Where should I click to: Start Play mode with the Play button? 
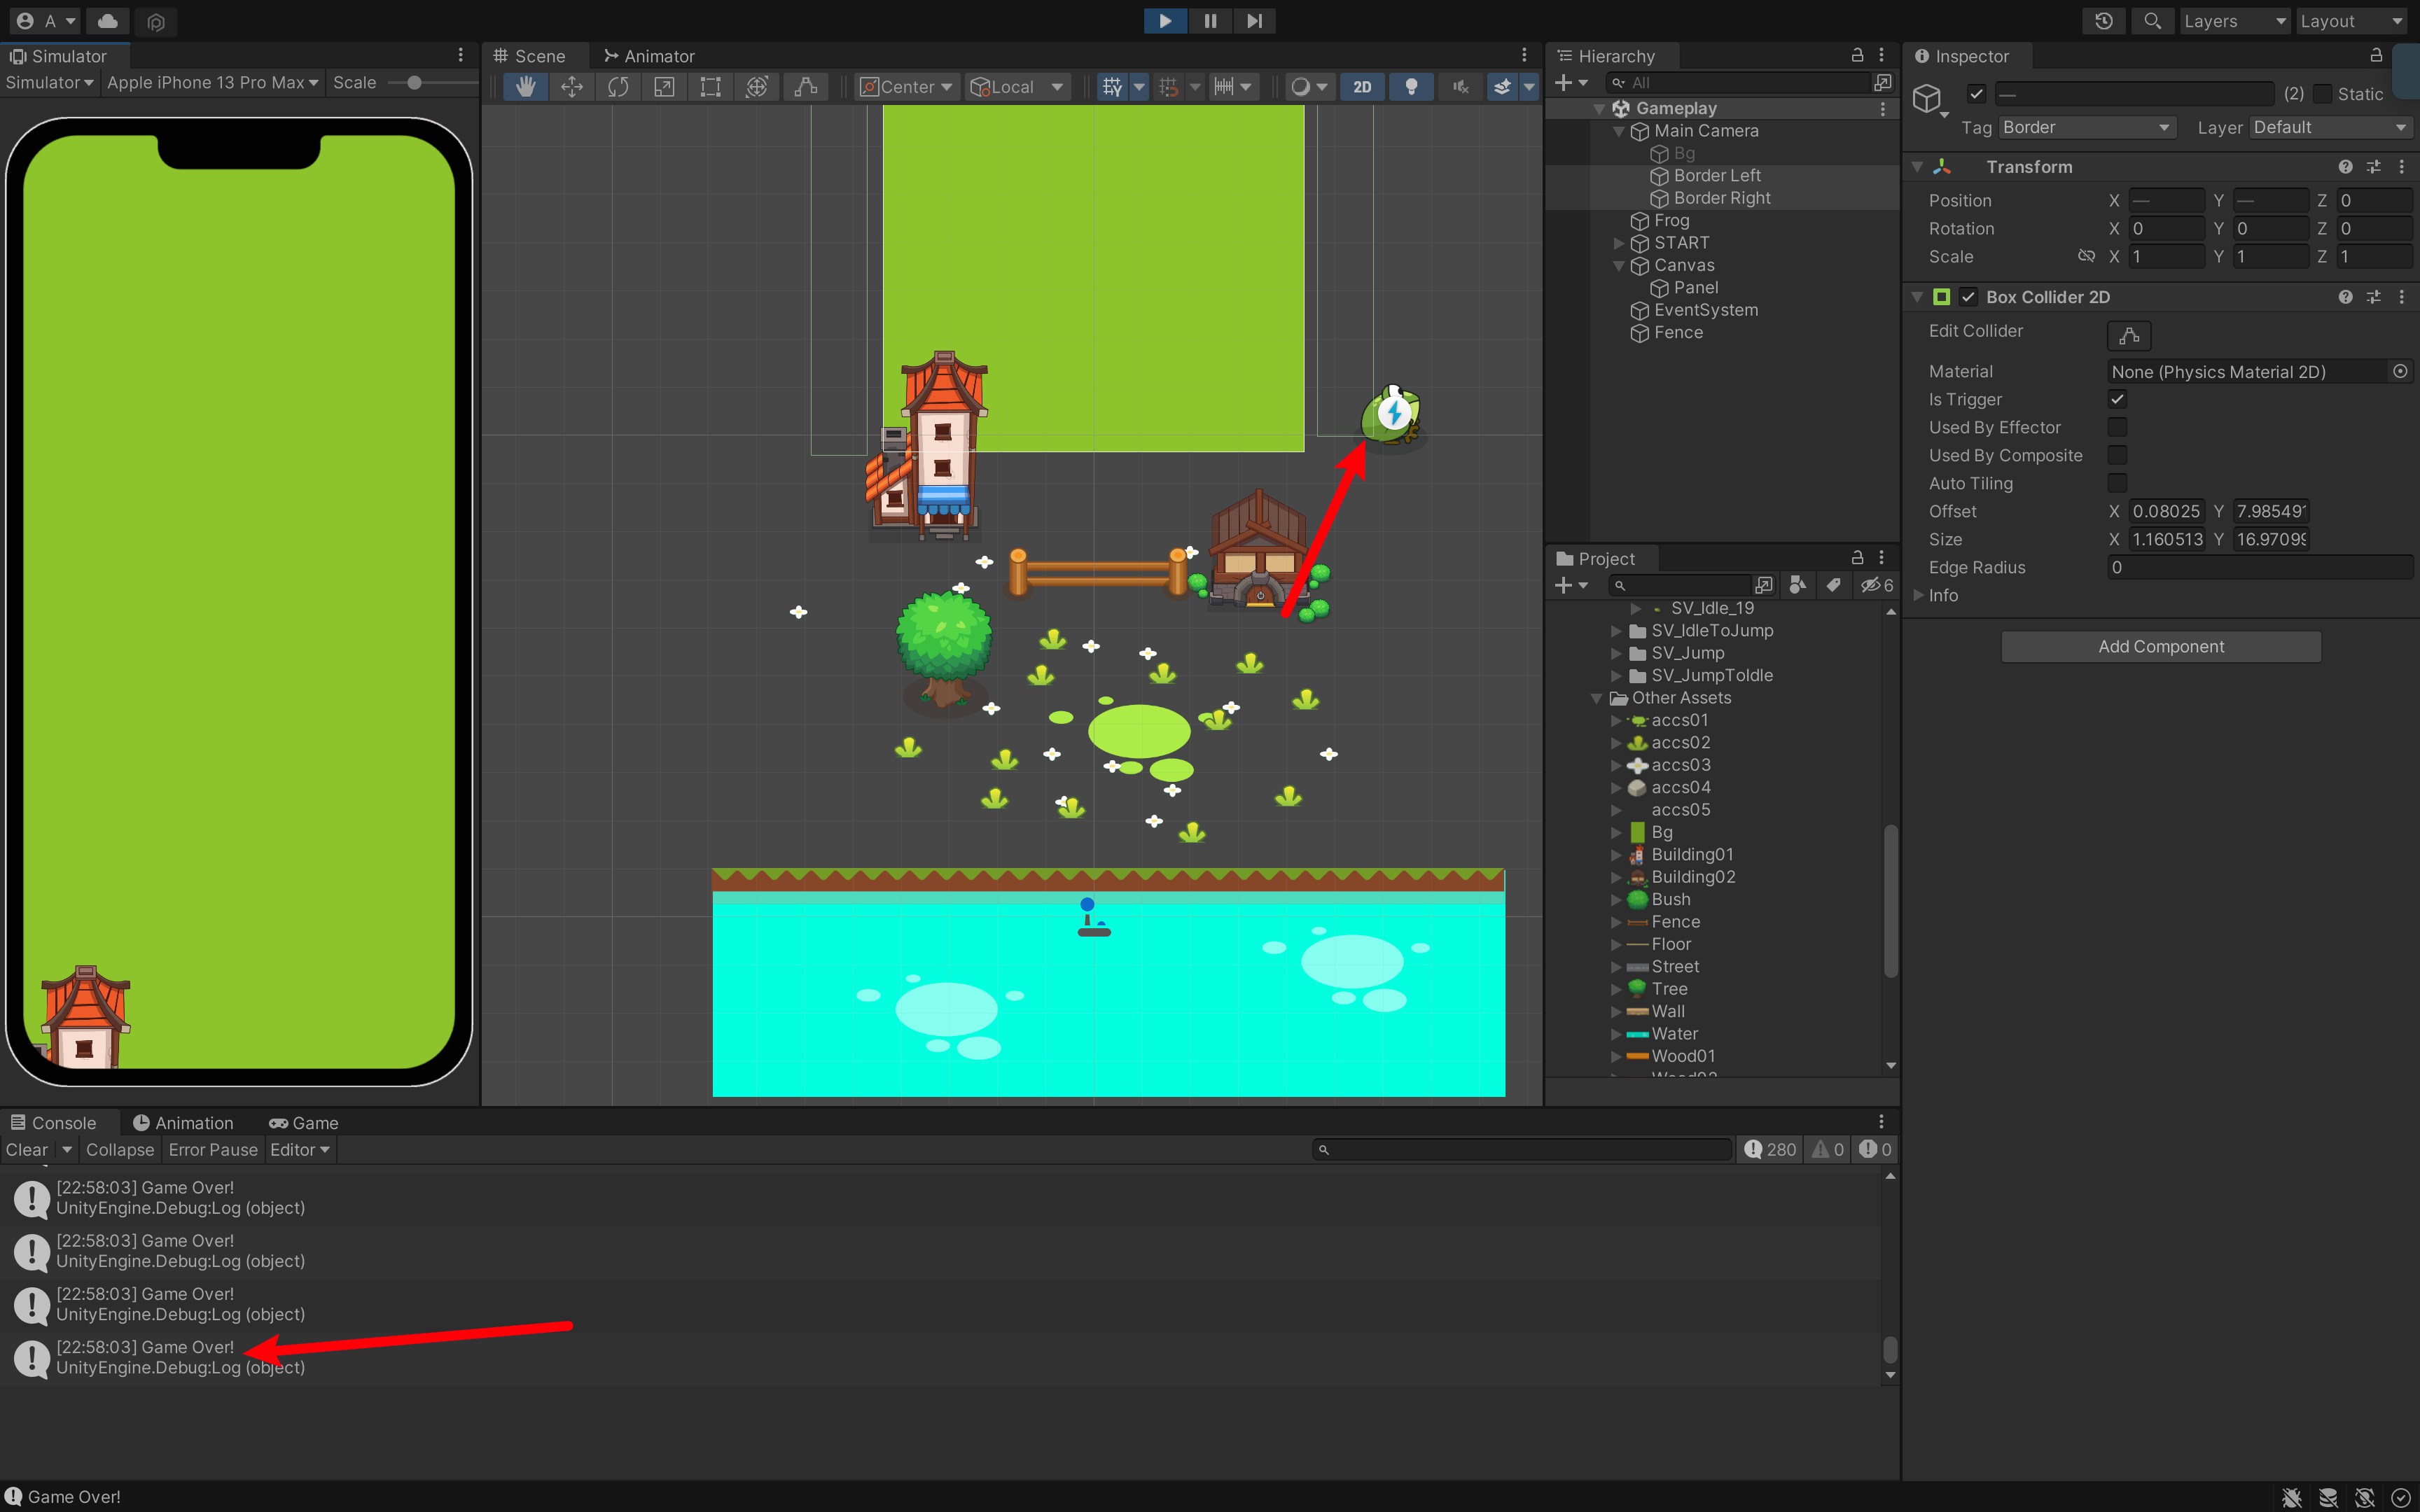click(1165, 21)
